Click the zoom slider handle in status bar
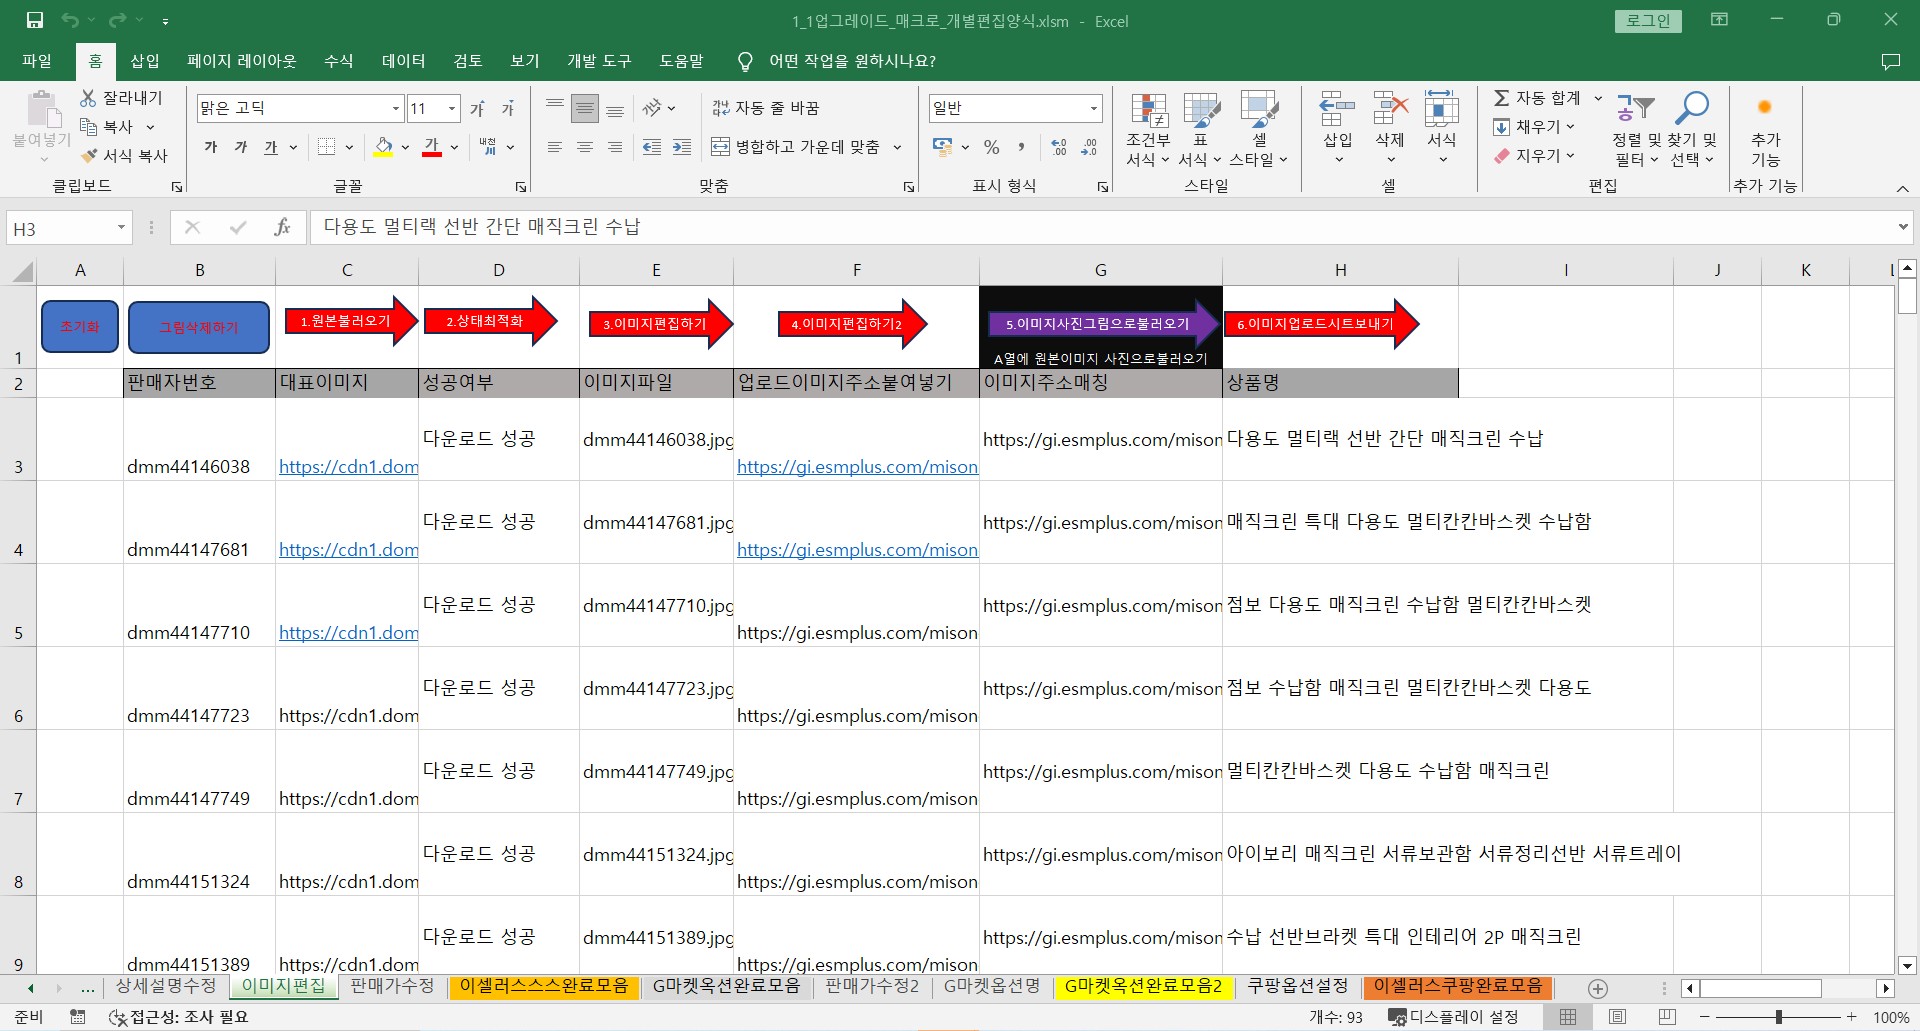The width and height of the screenshot is (1920, 1031). (1778, 1017)
